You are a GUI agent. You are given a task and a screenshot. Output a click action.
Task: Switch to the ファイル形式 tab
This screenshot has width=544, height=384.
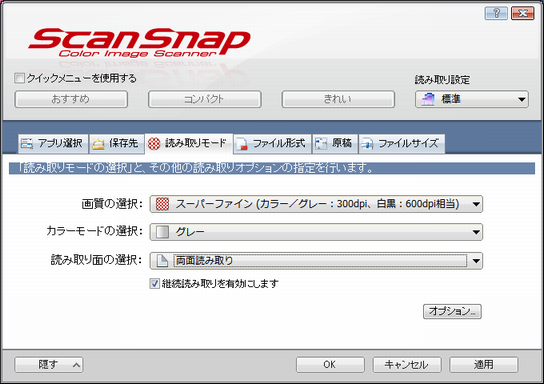273,144
